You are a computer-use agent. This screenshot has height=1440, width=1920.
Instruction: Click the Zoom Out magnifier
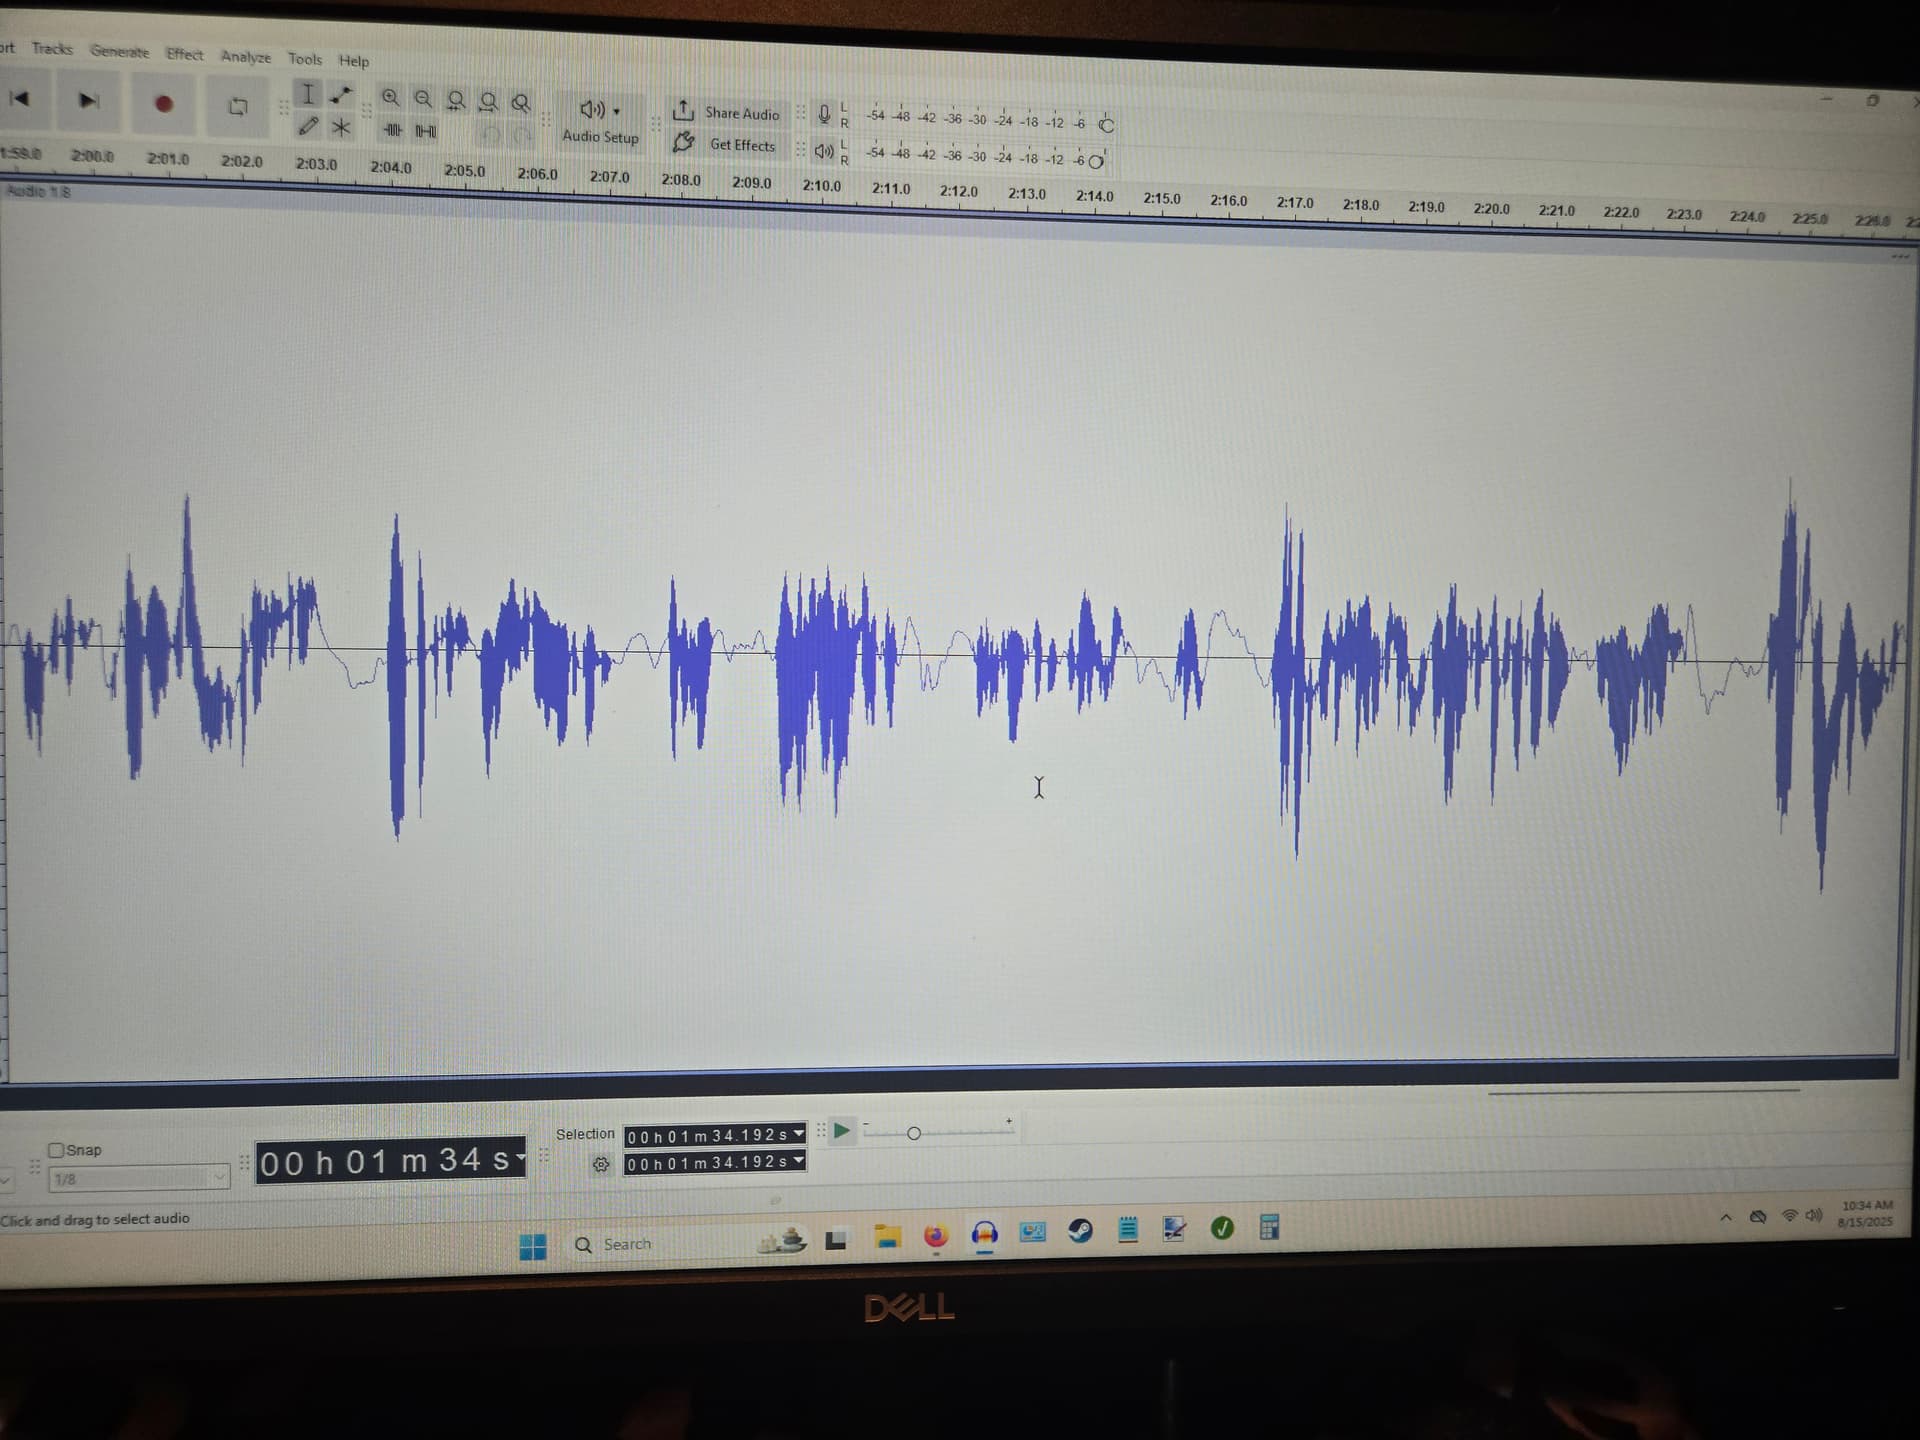[424, 99]
